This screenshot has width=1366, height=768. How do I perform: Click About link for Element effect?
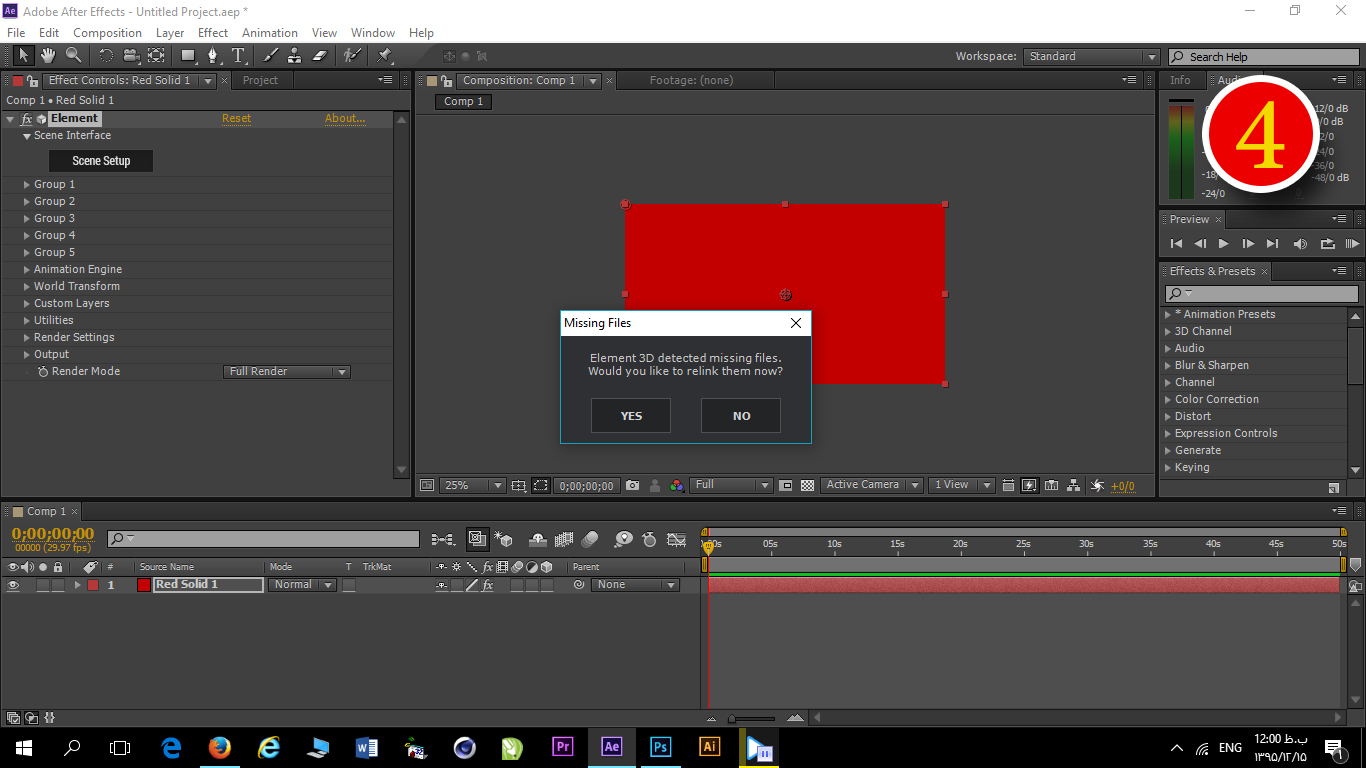(x=345, y=118)
